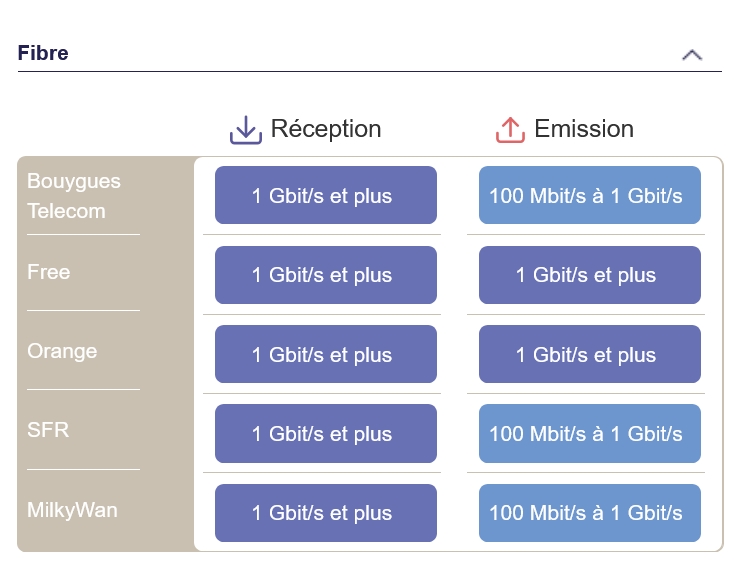Viewport: 741px width, 571px height.
Task: Select Bouygues Telecom emission 100 Mbit/s badge
Action: pyautogui.click(x=590, y=195)
